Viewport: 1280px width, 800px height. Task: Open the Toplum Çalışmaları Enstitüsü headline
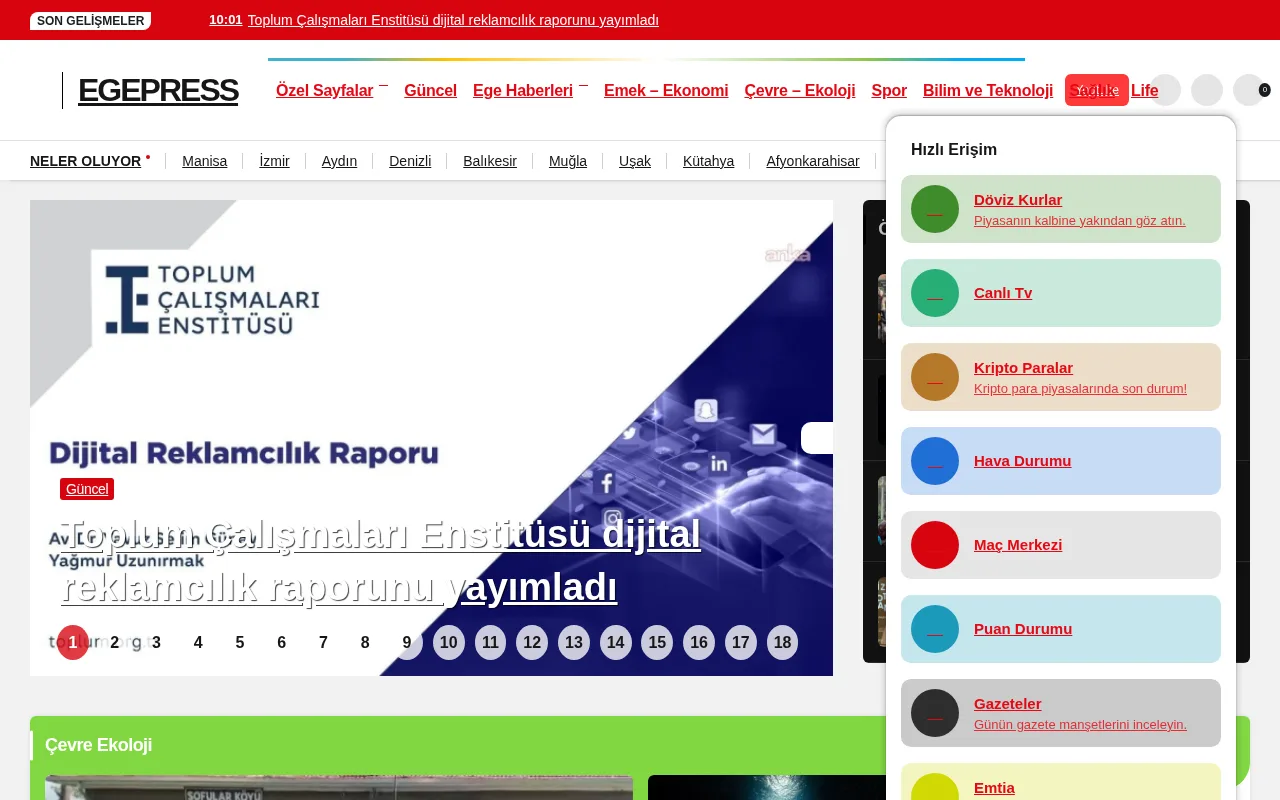pos(381,561)
